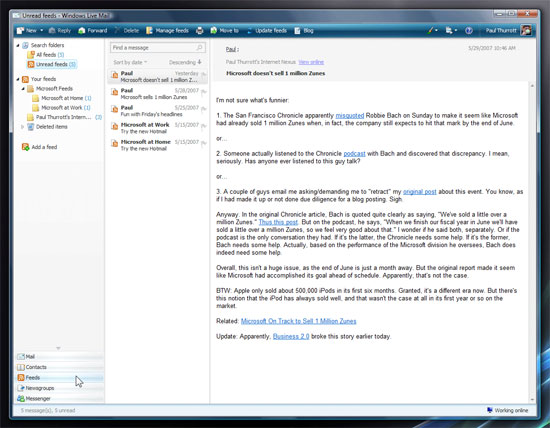Collapse the Microsoft Feeds folder expander
Image resolution: width=550 pixels, height=428 pixels.
click(23, 89)
